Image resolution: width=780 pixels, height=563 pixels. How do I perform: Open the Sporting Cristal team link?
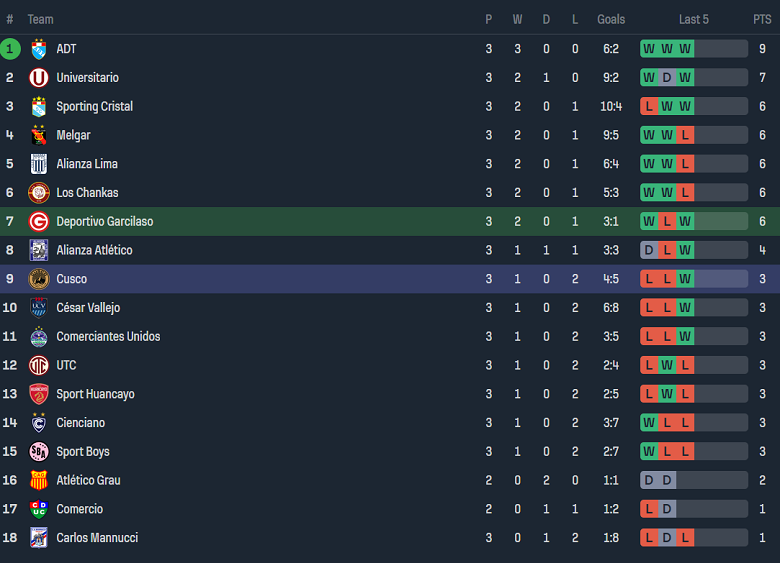(94, 107)
